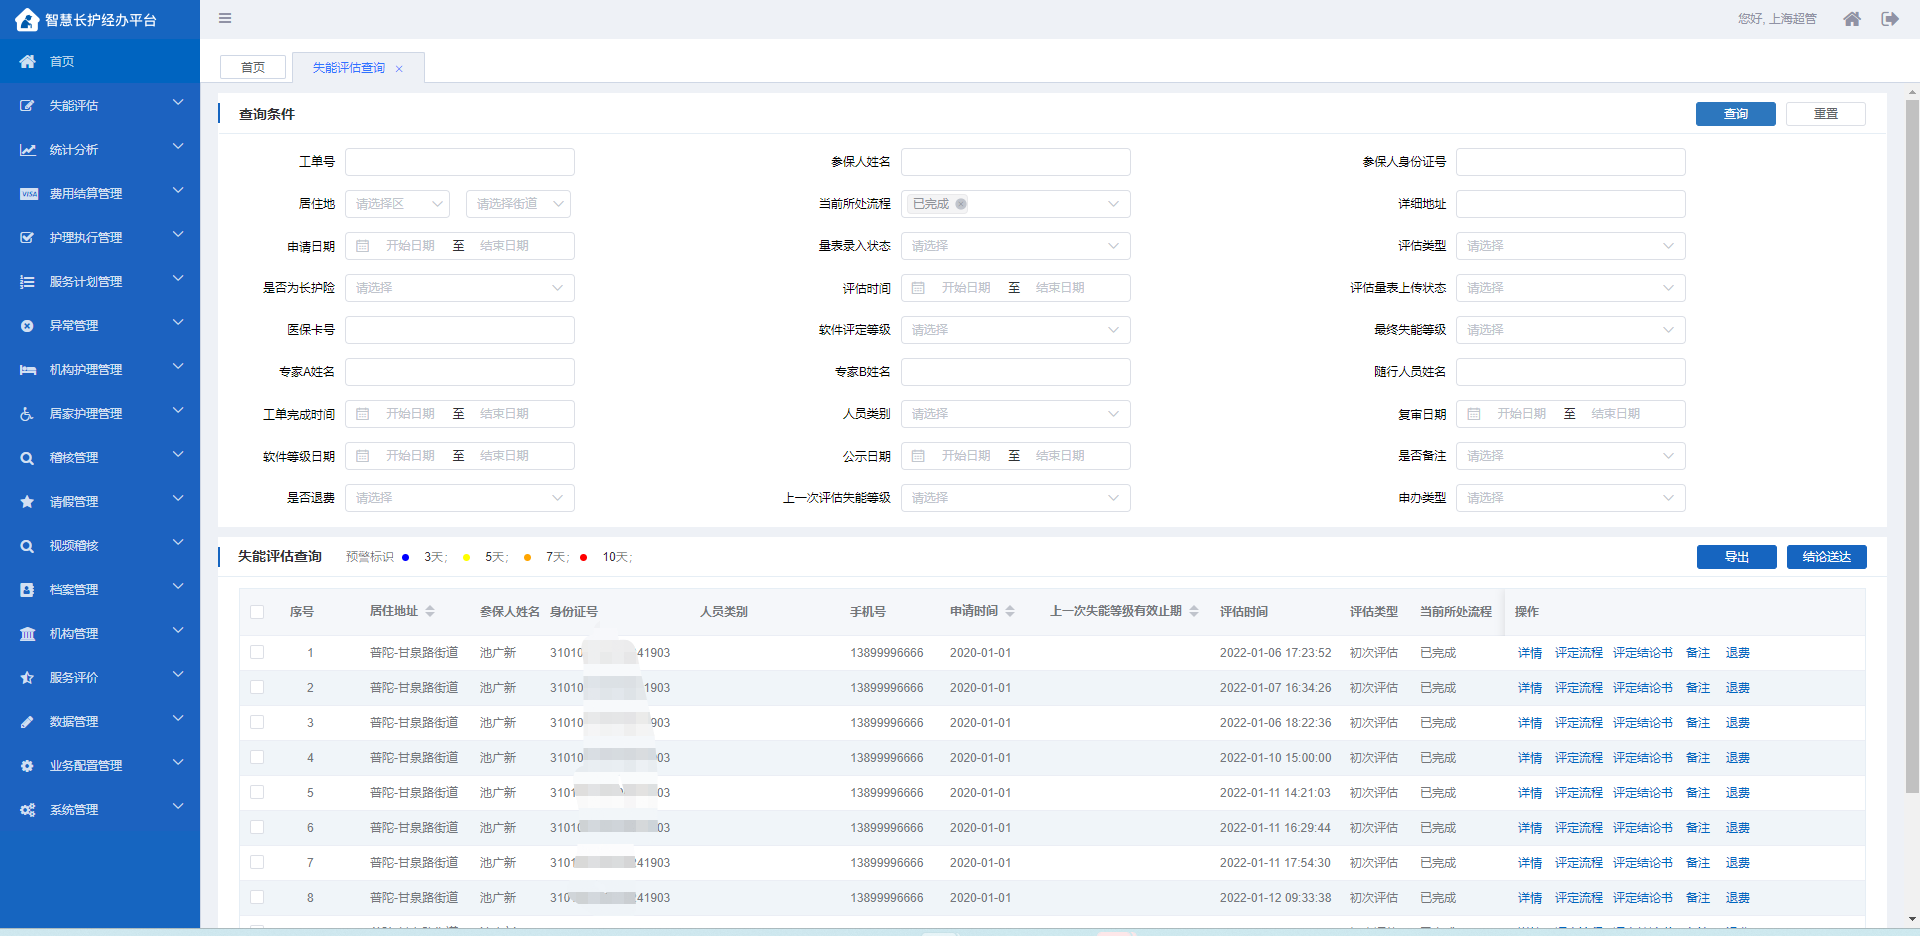Screen dimensions: 1920x936
Task: Click the 首页 house icon in sidebar
Action: tap(27, 61)
